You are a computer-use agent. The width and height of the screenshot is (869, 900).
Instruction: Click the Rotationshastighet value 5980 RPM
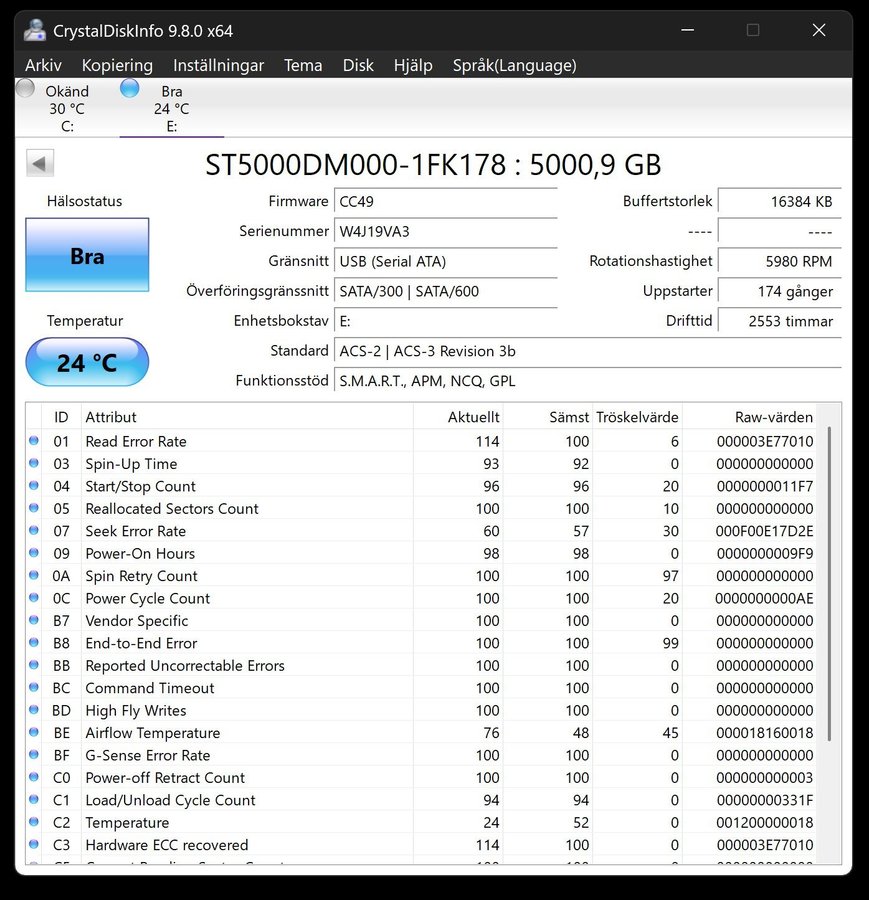point(779,261)
